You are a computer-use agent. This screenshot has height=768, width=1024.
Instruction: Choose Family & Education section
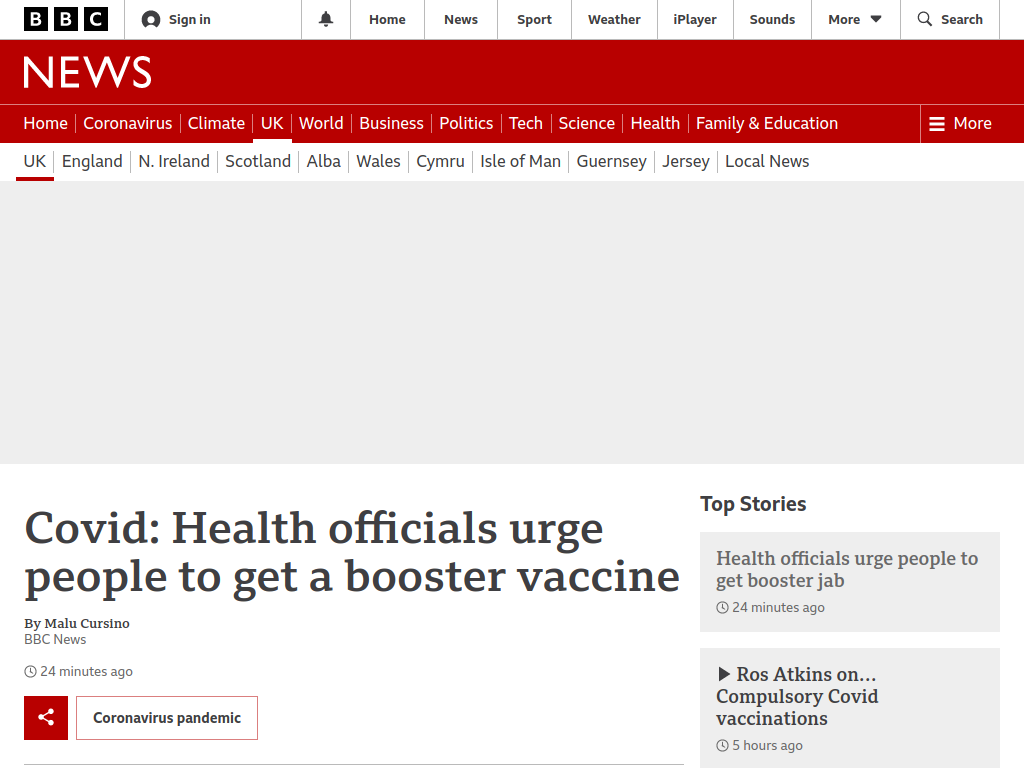pos(767,123)
